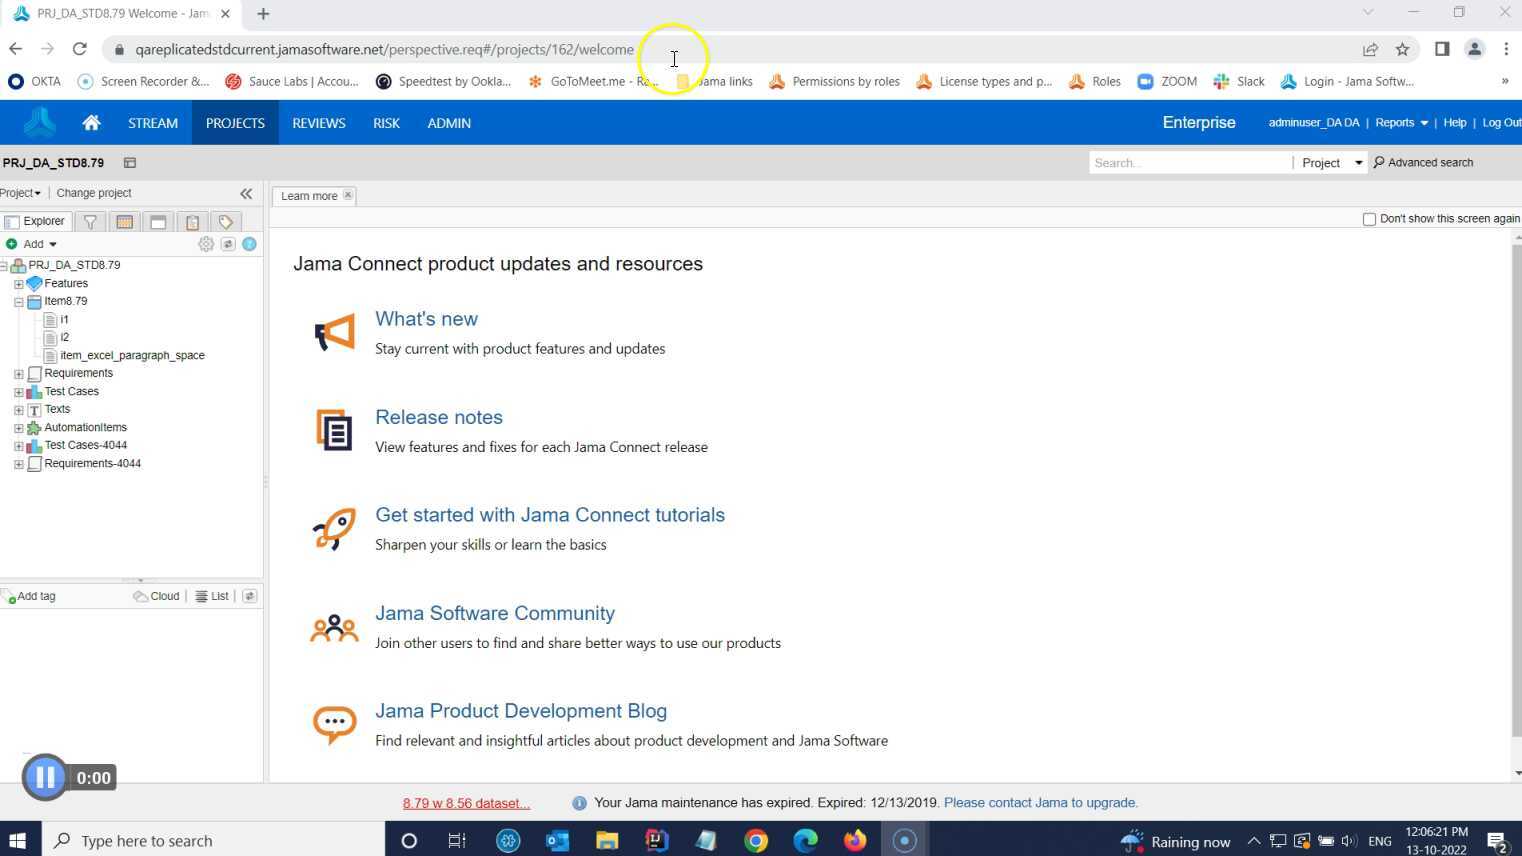Image resolution: width=1522 pixels, height=856 pixels.
Task: Open the Filters tab funnel icon
Action: 90,222
